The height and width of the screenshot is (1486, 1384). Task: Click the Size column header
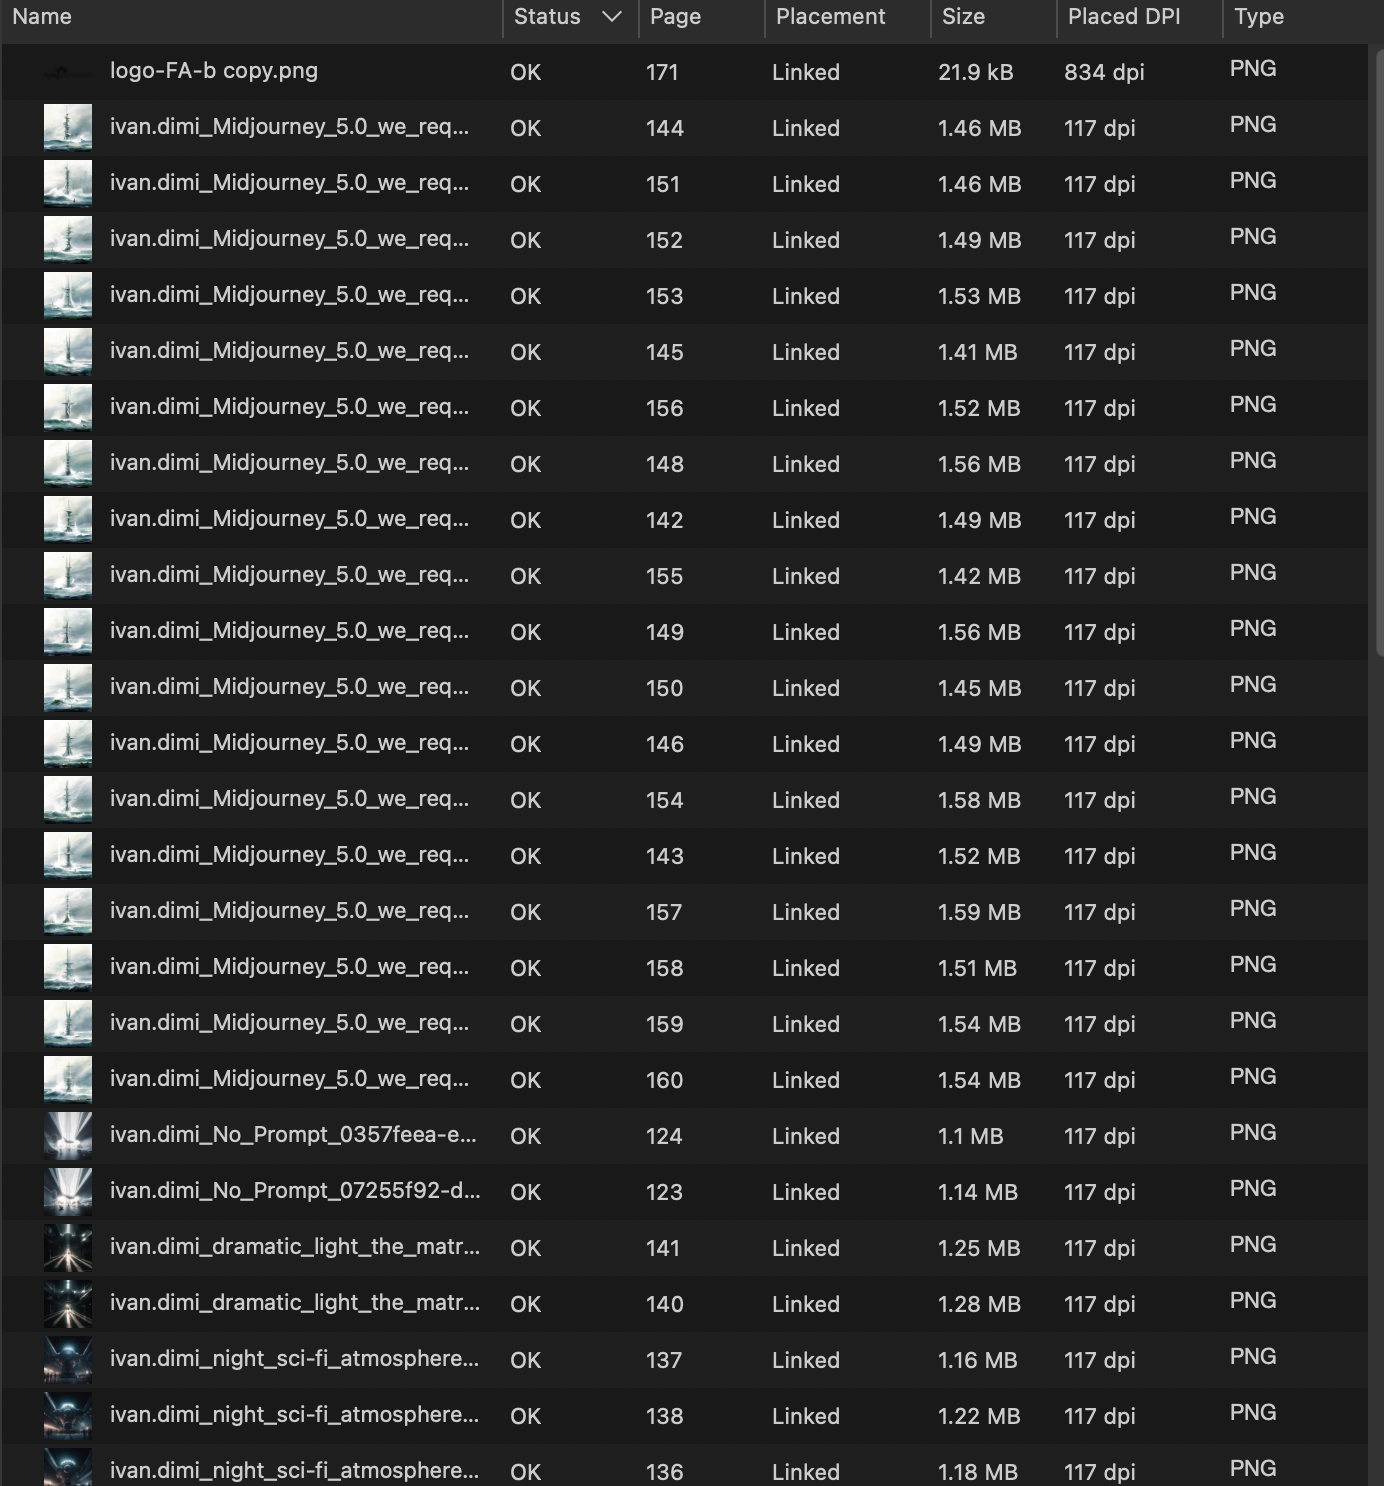[963, 17]
